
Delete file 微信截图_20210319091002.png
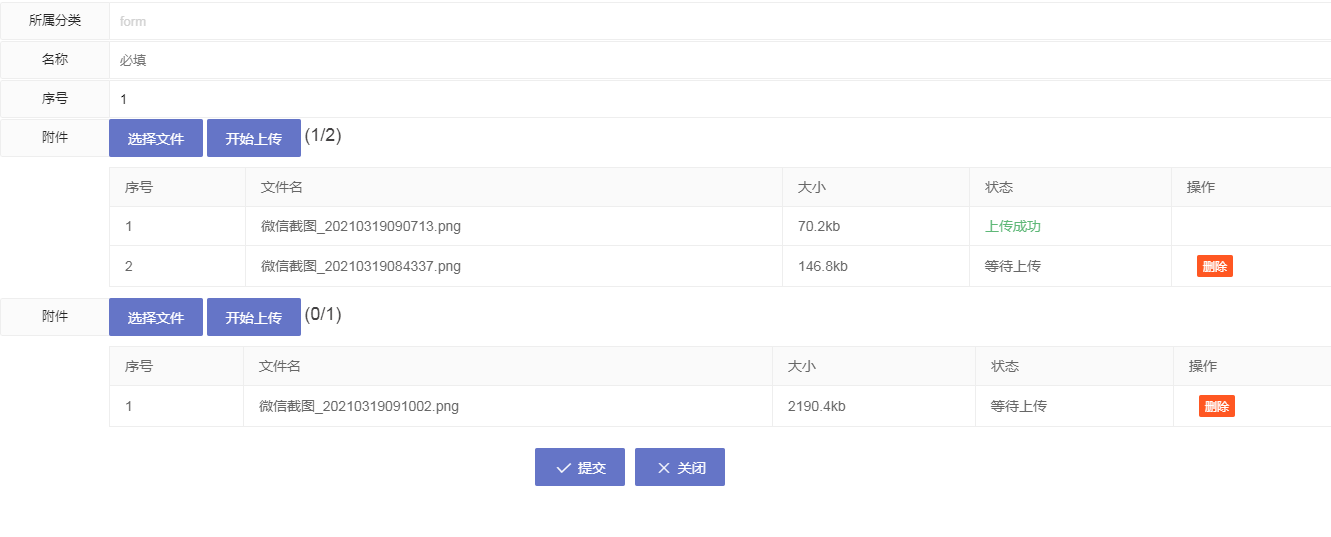coord(1217,406)
